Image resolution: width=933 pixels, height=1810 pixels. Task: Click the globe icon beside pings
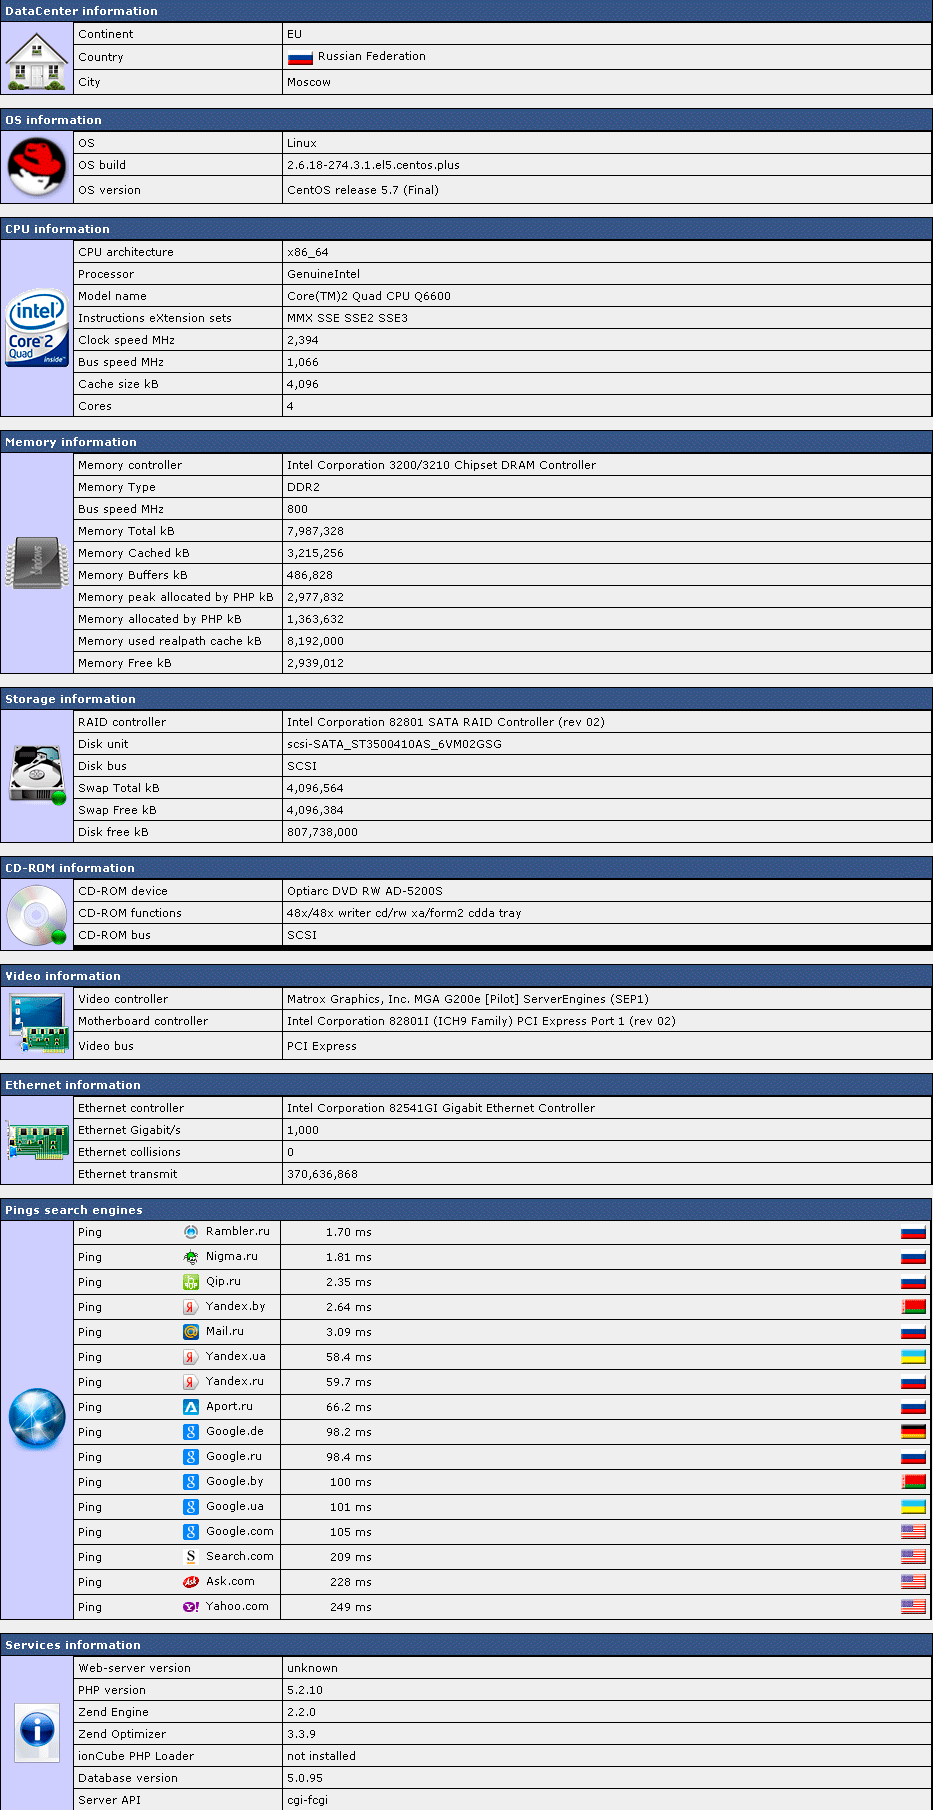pyautogui.click(x=37, y=1418)
